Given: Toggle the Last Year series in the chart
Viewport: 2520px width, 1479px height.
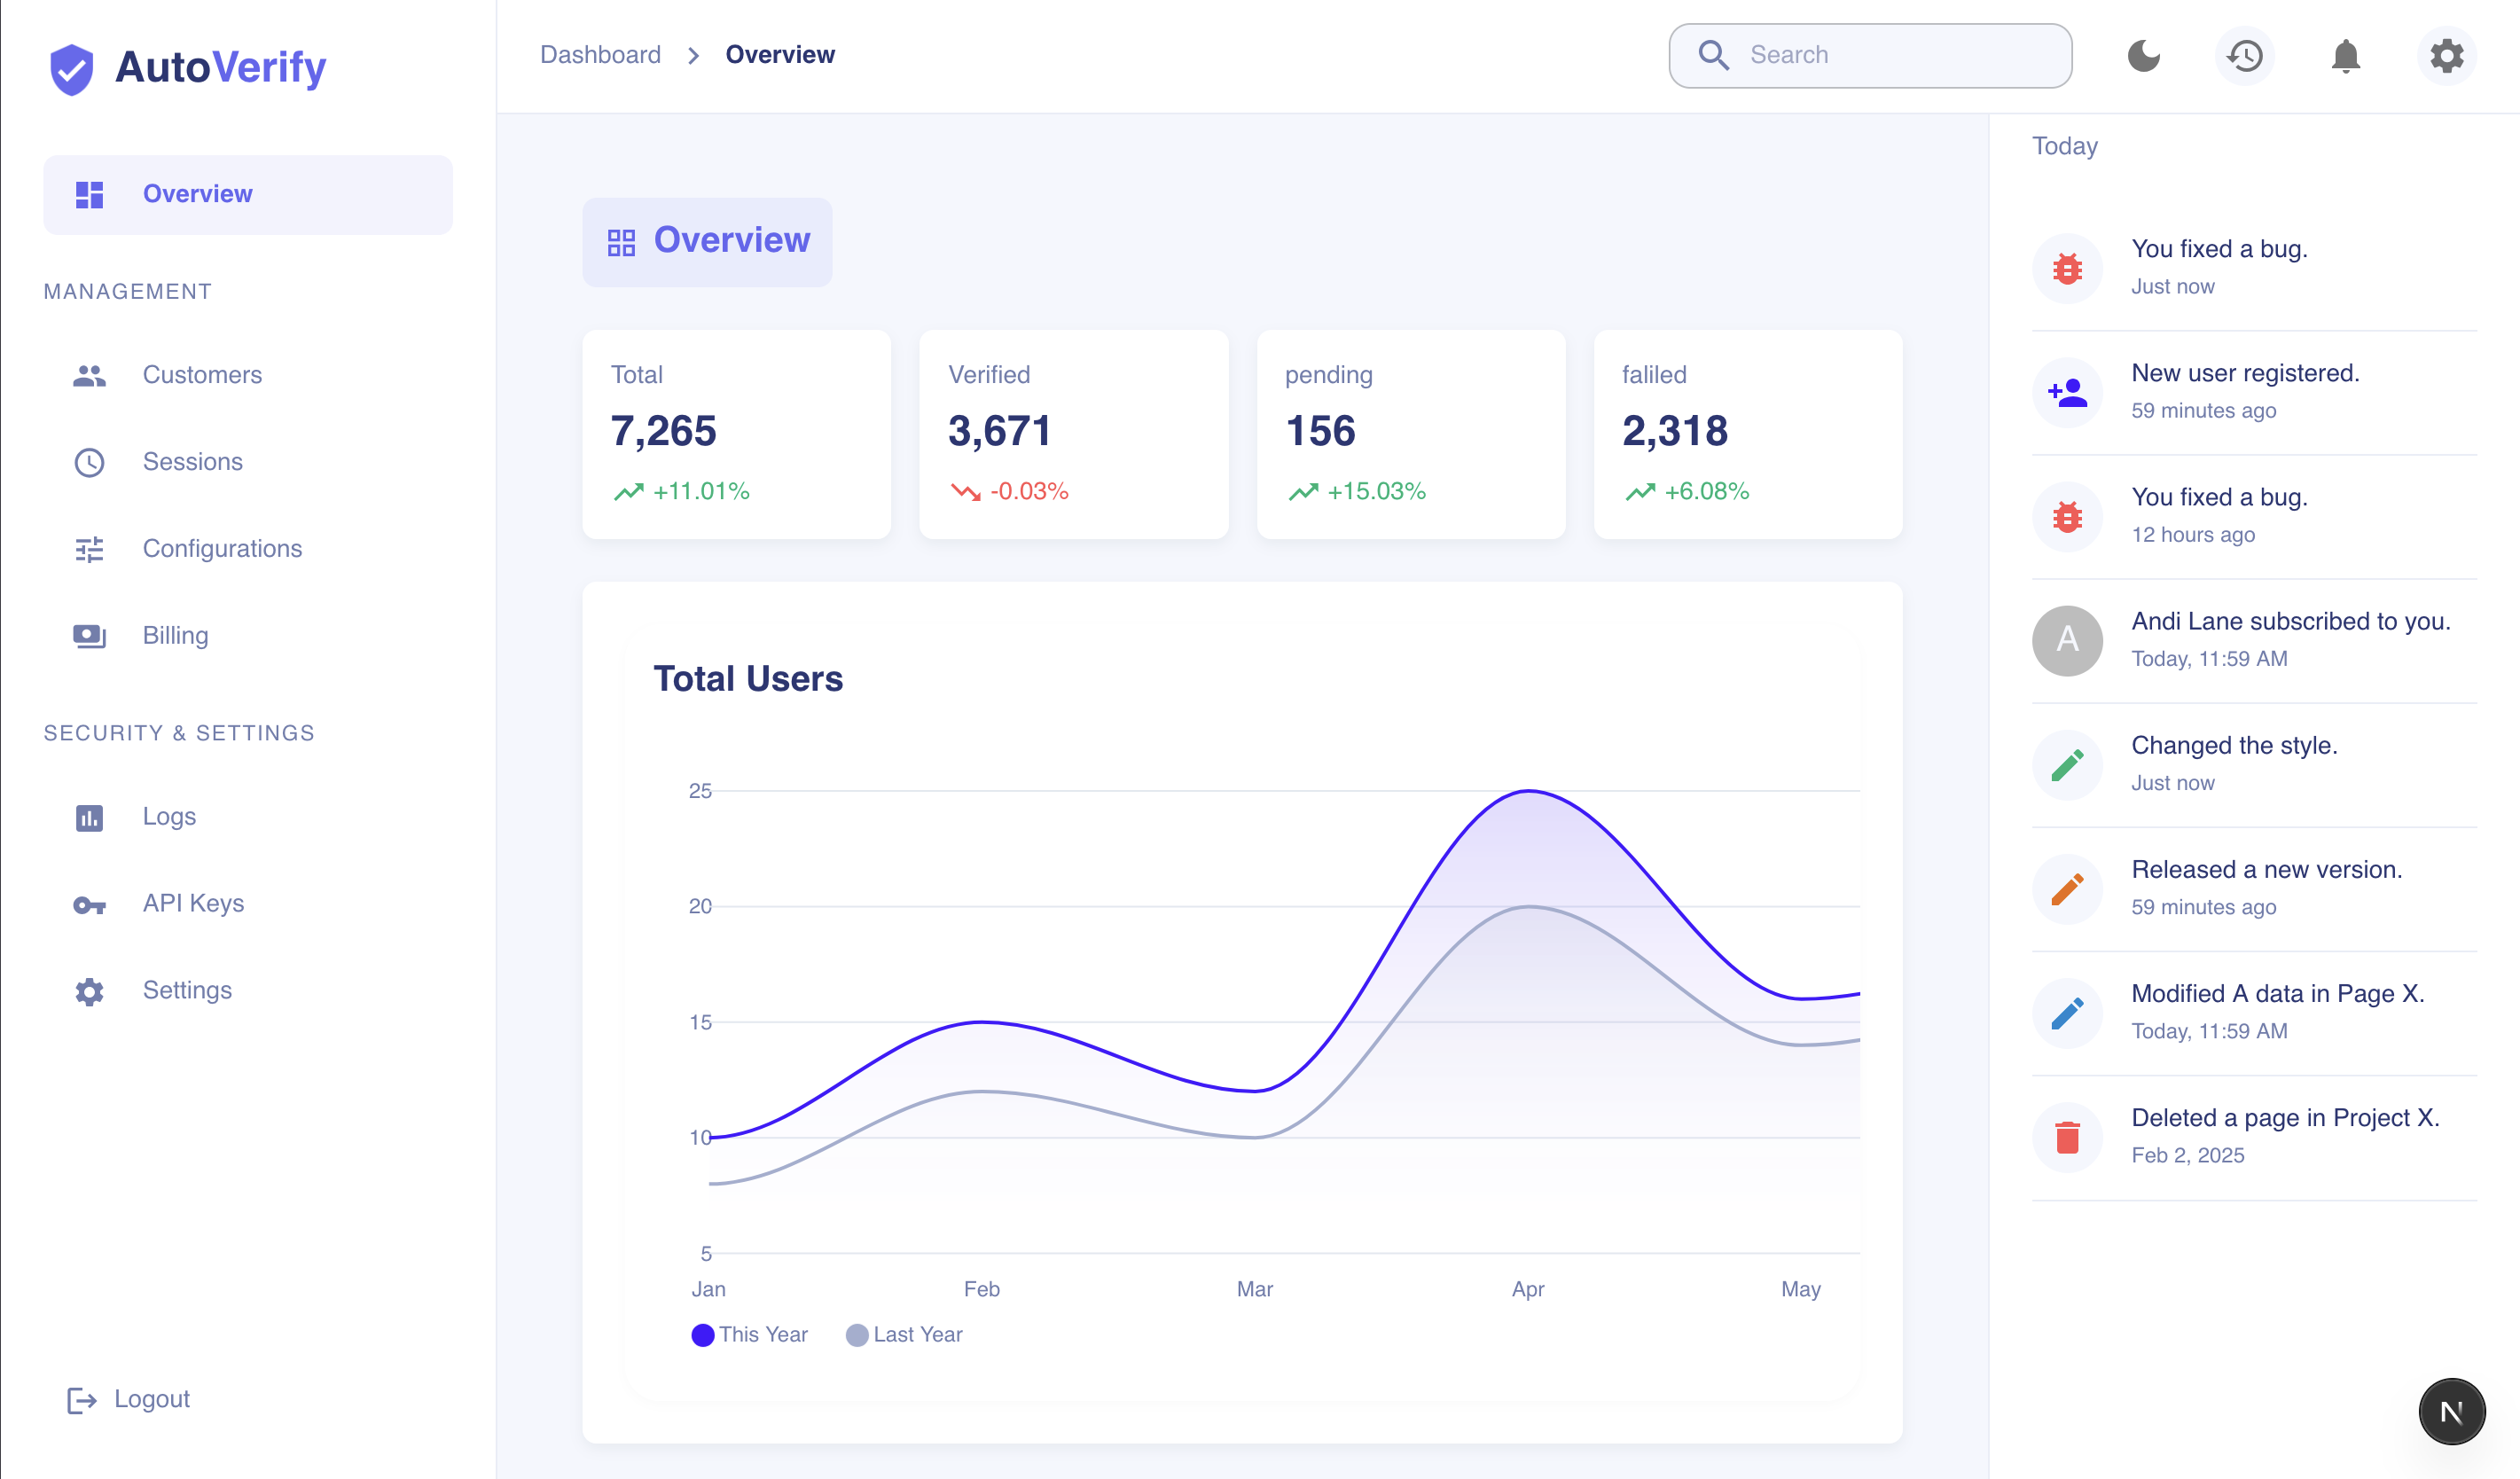Looking at the screenshot, I should [x=901, y=1334].
